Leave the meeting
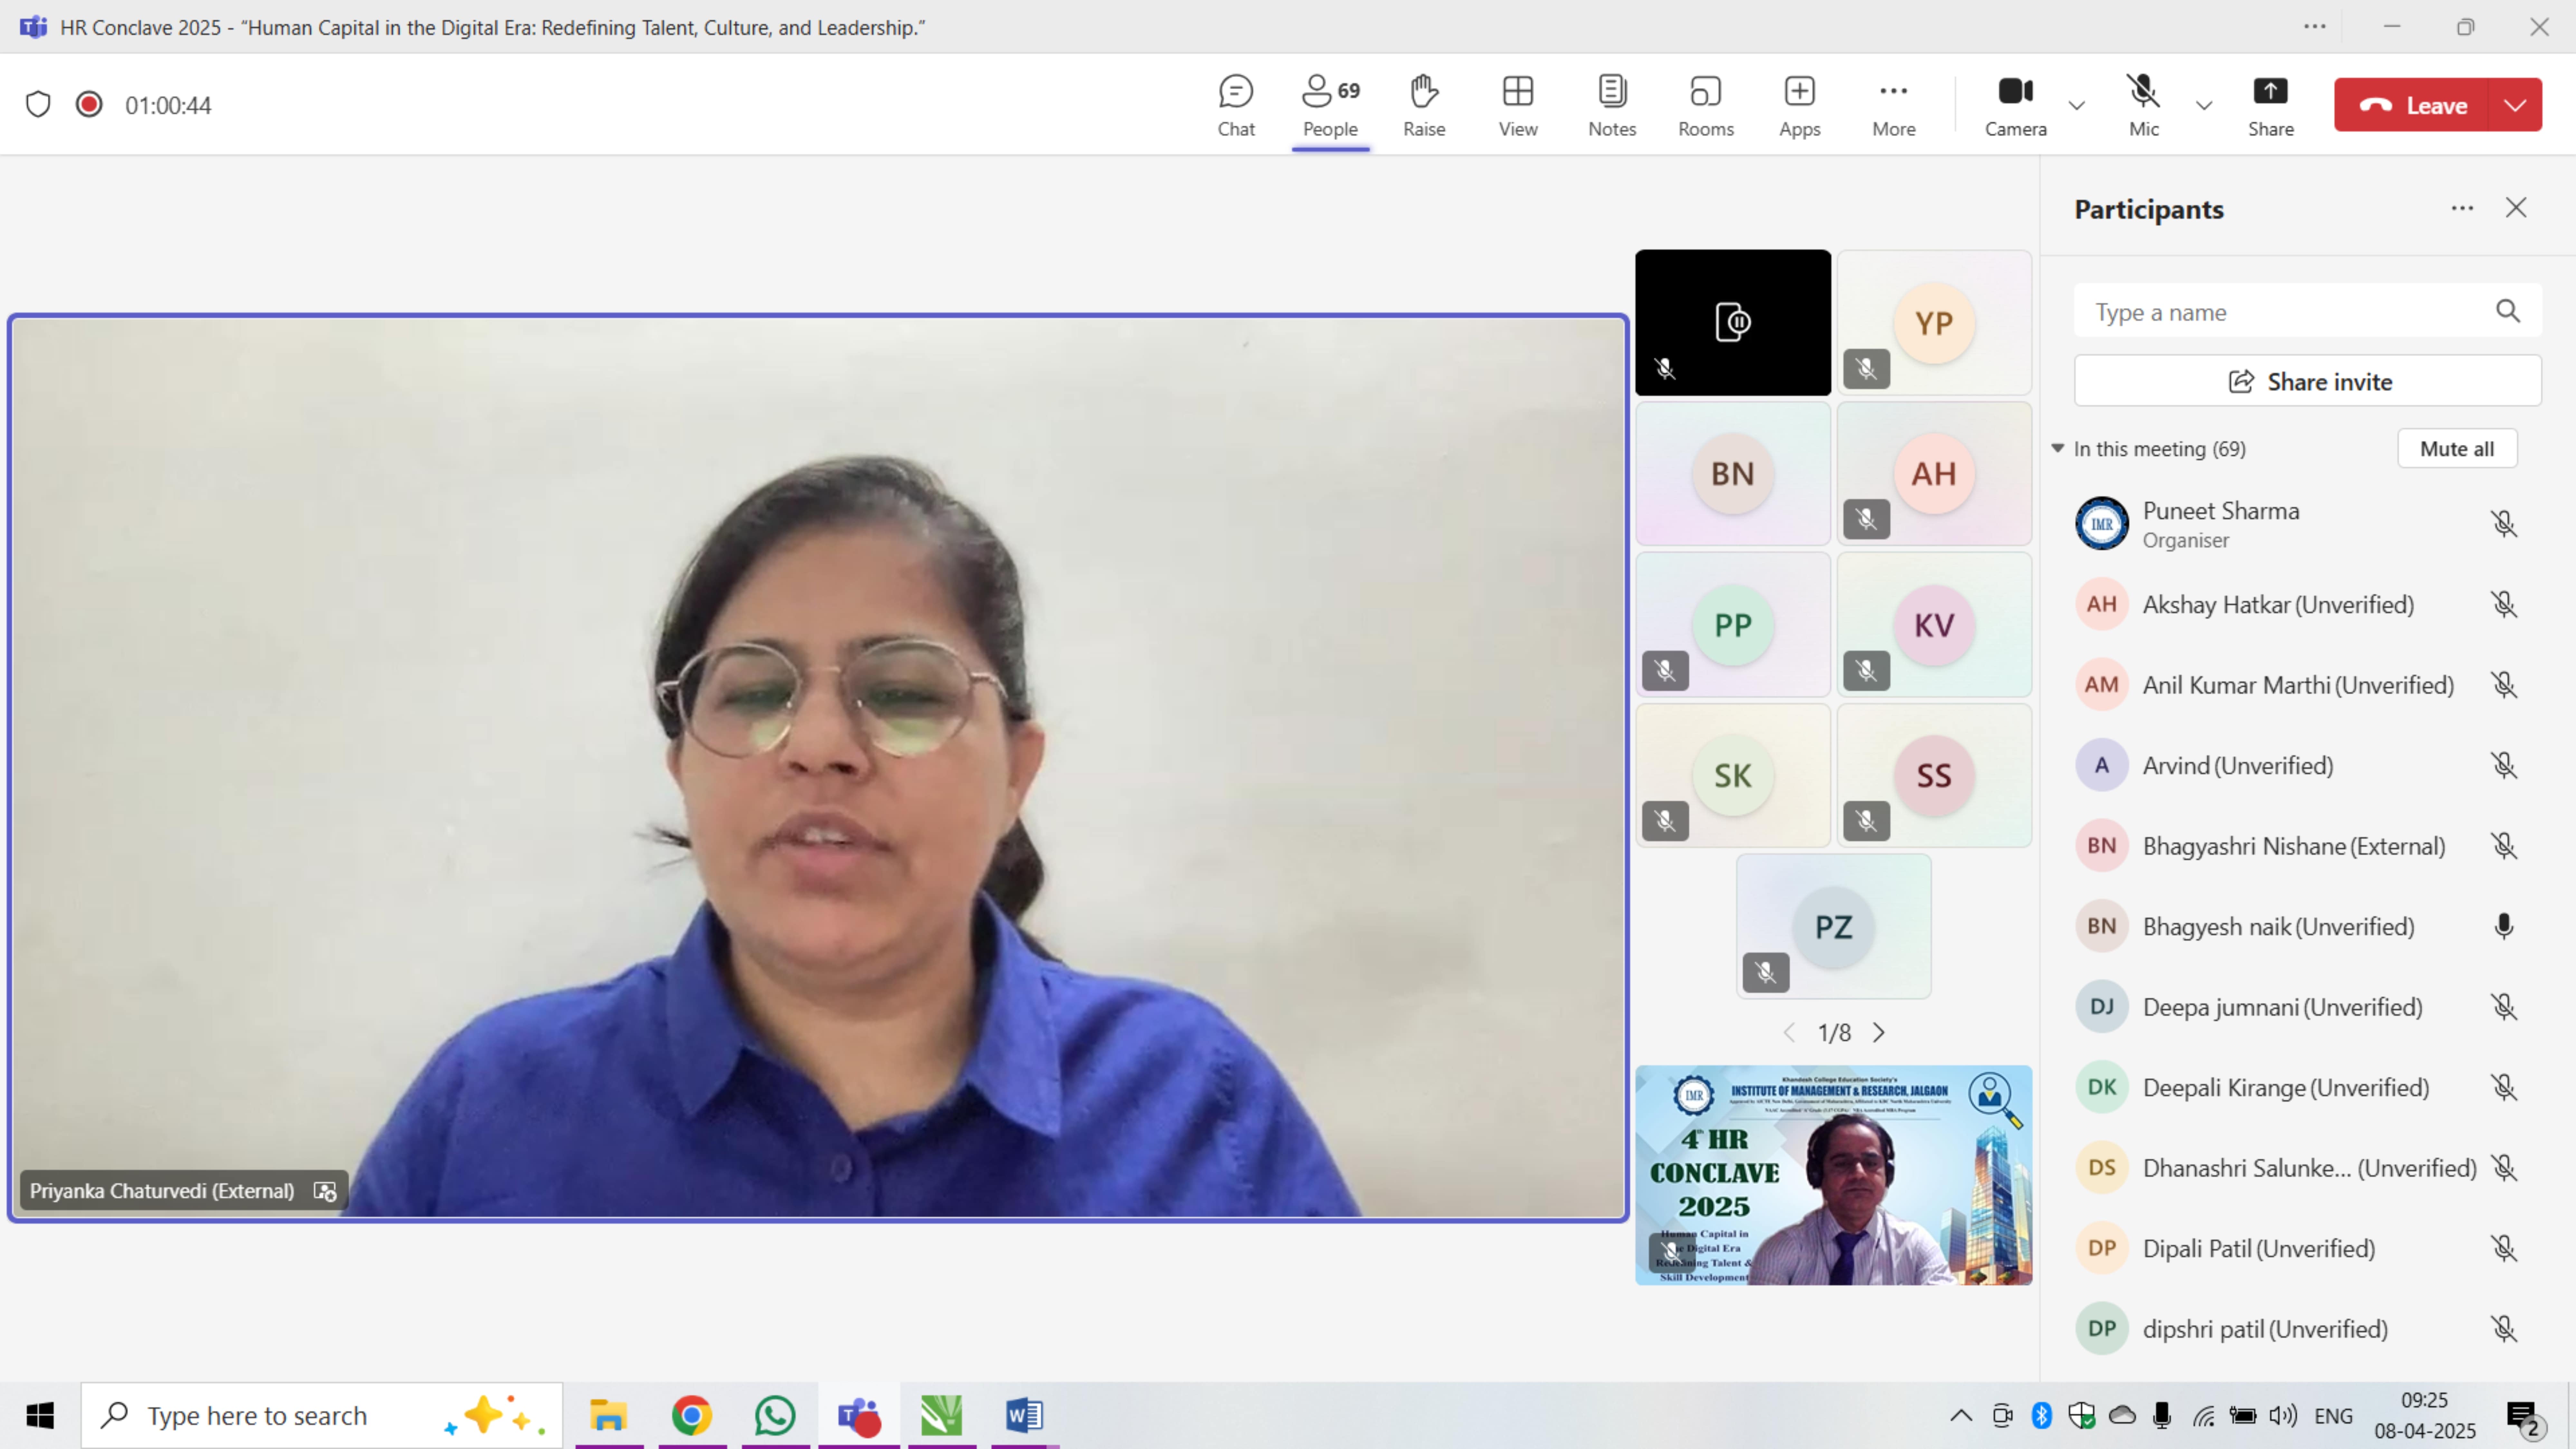The width and height of the screenshot is (2576, 1449). [2412, 105]
